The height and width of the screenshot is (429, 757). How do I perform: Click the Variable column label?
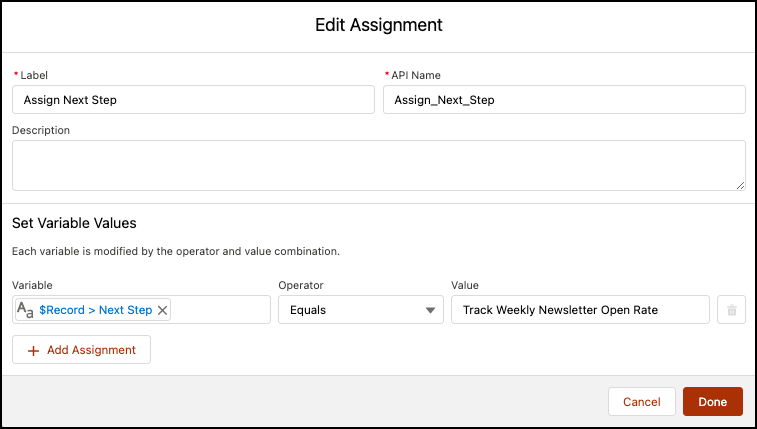pyautogui.click(x=32, y=285)
